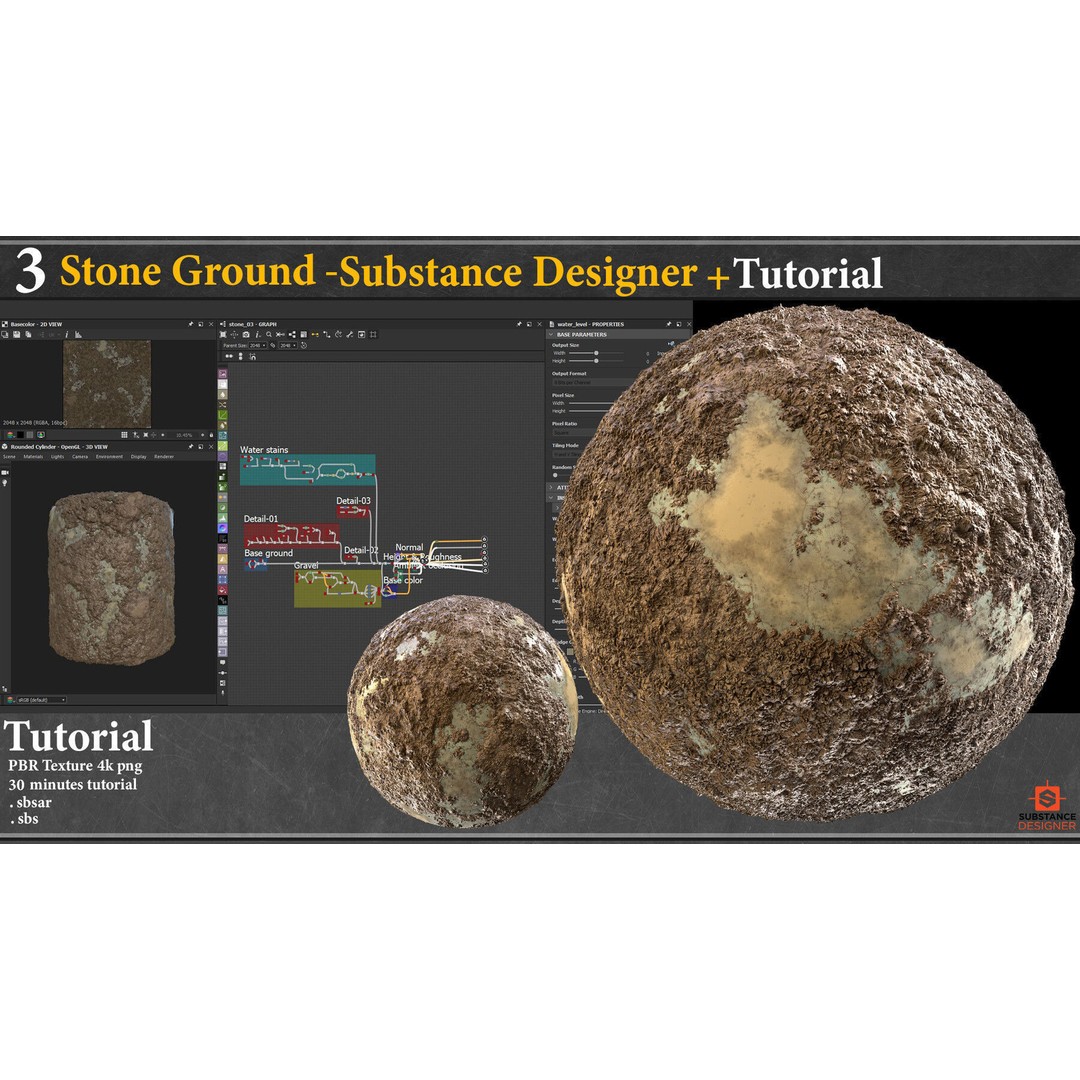
Task: Toggle the grid overlay in the 2D view bottom bar
Action: pos(124,434)
